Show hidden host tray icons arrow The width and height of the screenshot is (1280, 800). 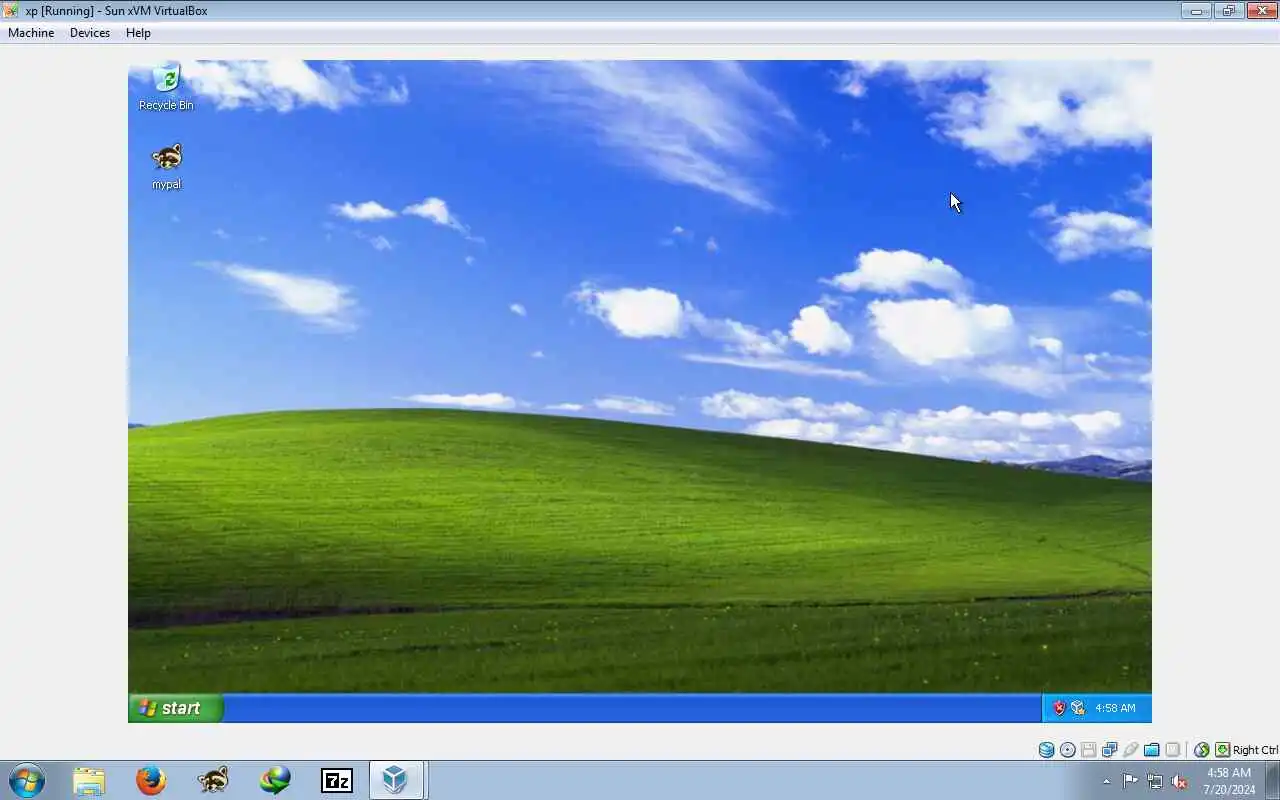pos(1106,781)
